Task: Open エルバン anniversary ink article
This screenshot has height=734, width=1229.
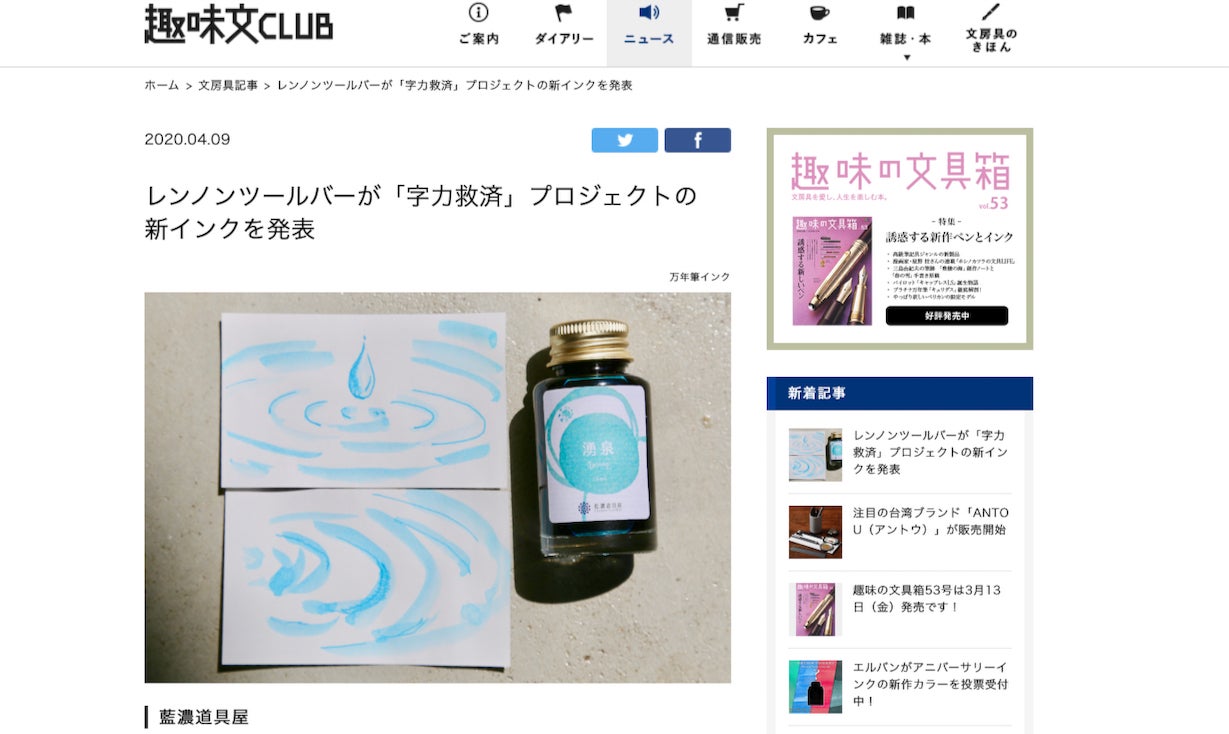Action: click(x=930, y=684)
